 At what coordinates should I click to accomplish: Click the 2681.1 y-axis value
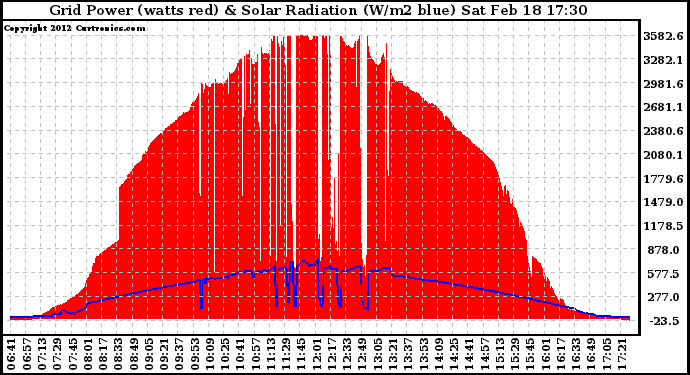coord(663,108)
